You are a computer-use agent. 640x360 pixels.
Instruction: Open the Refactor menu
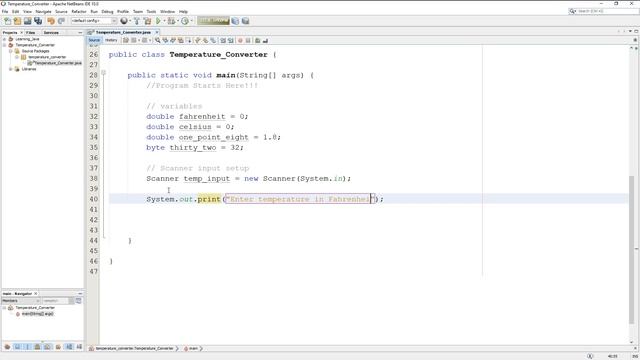pos(79,11)
